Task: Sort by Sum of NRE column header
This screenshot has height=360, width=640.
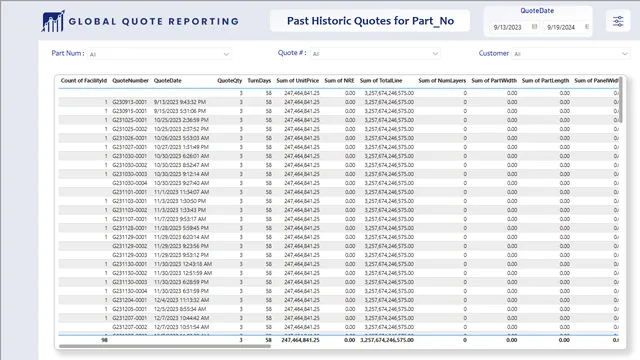Action: 339,80
